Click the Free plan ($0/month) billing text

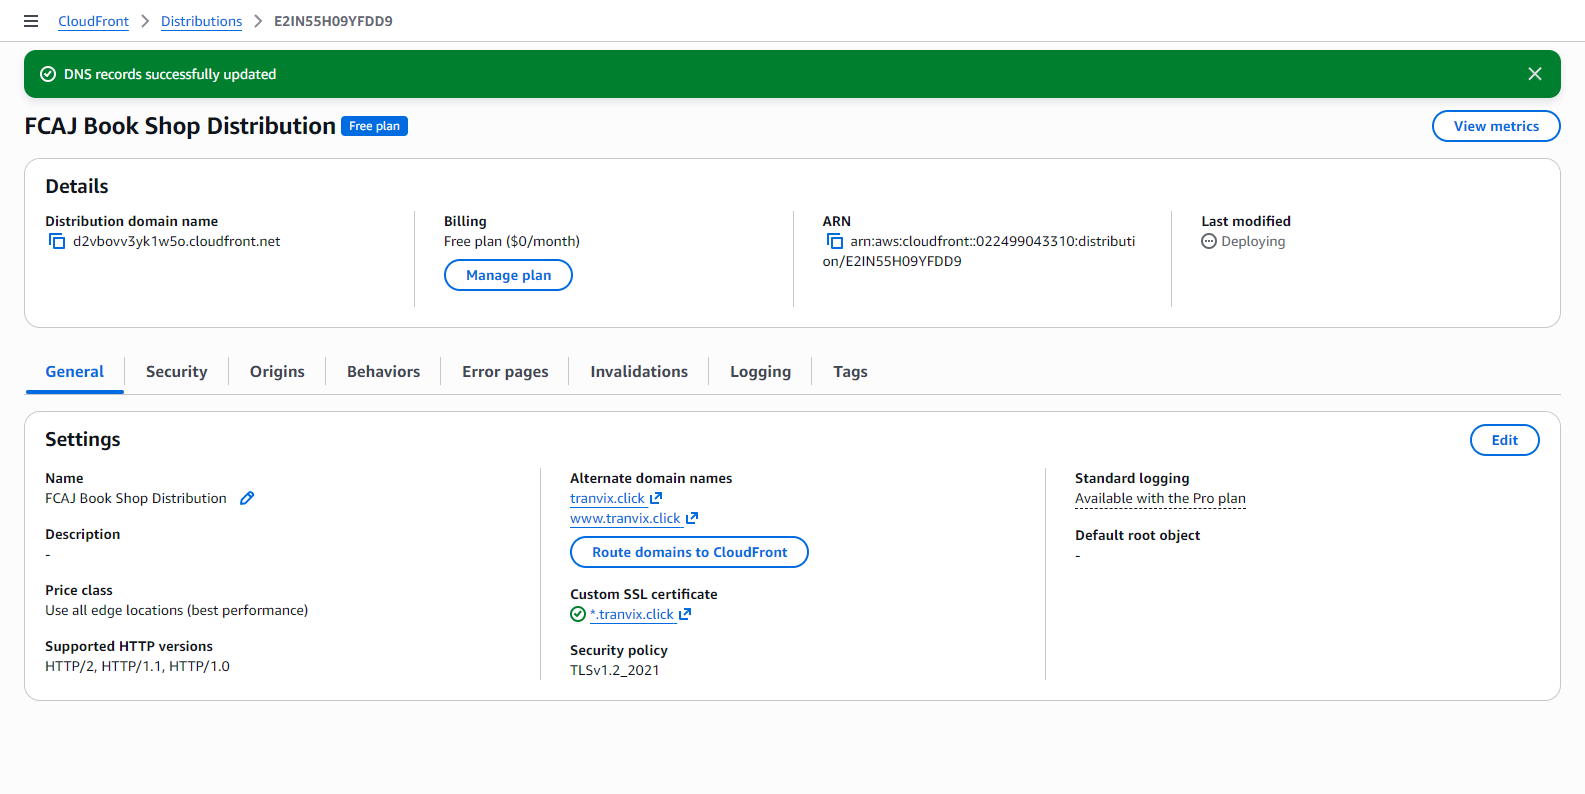(512, 241)
